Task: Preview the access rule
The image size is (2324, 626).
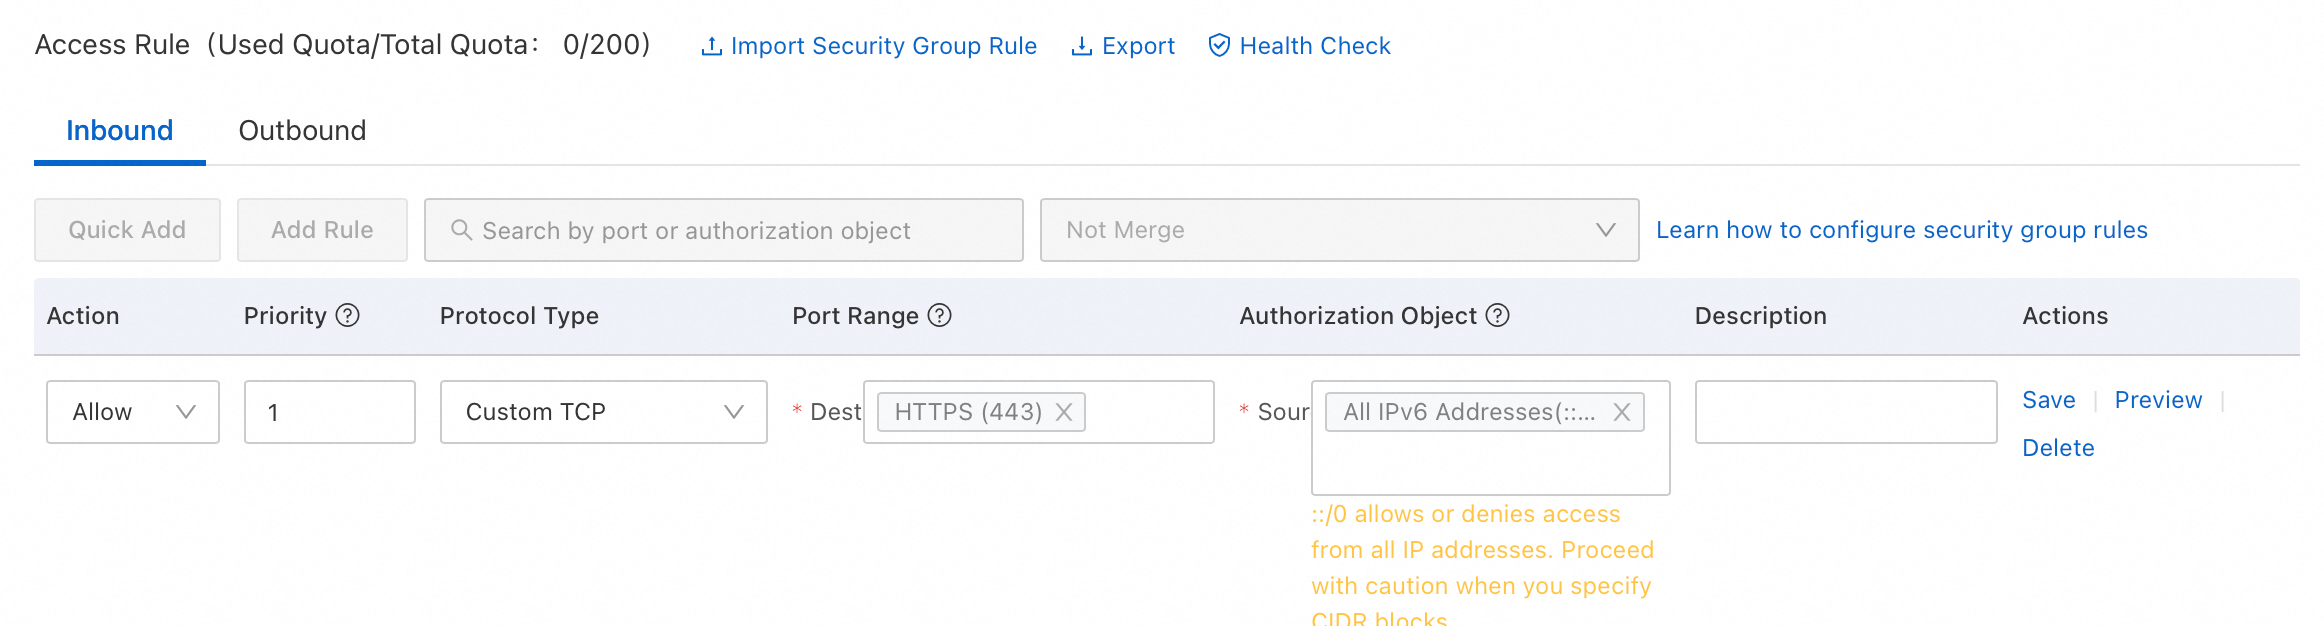Action: (2158, 400)
